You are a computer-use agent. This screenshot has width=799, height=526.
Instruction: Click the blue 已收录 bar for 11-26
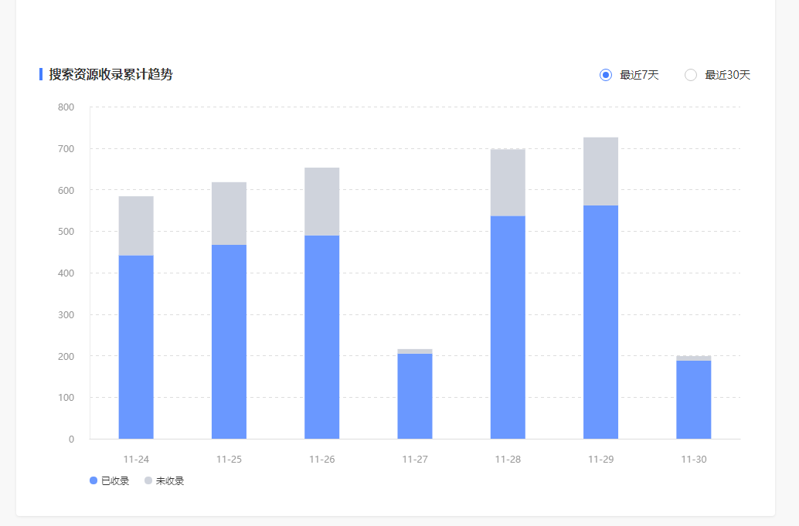[322, 337]
